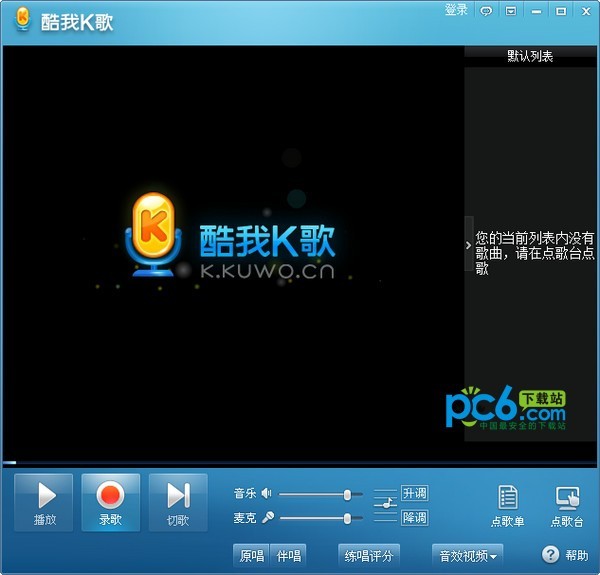Click the playback progress bar
Screen dimensions: 600x575
(x=299, y=463)
